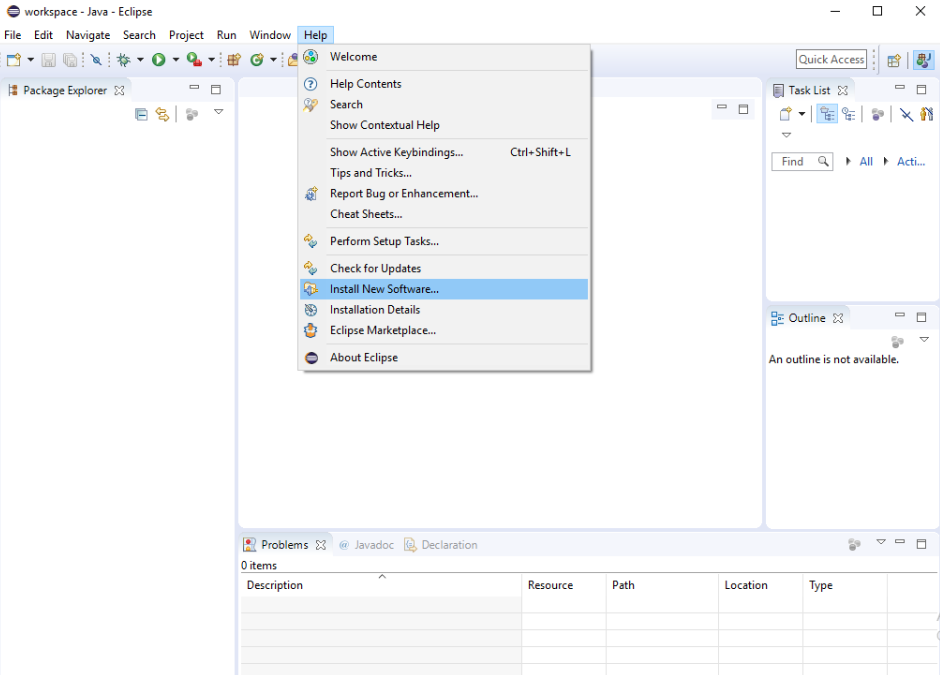Click the Synchronize Changed icon in Task List
The image size is (940, 675).
point(906,114)
